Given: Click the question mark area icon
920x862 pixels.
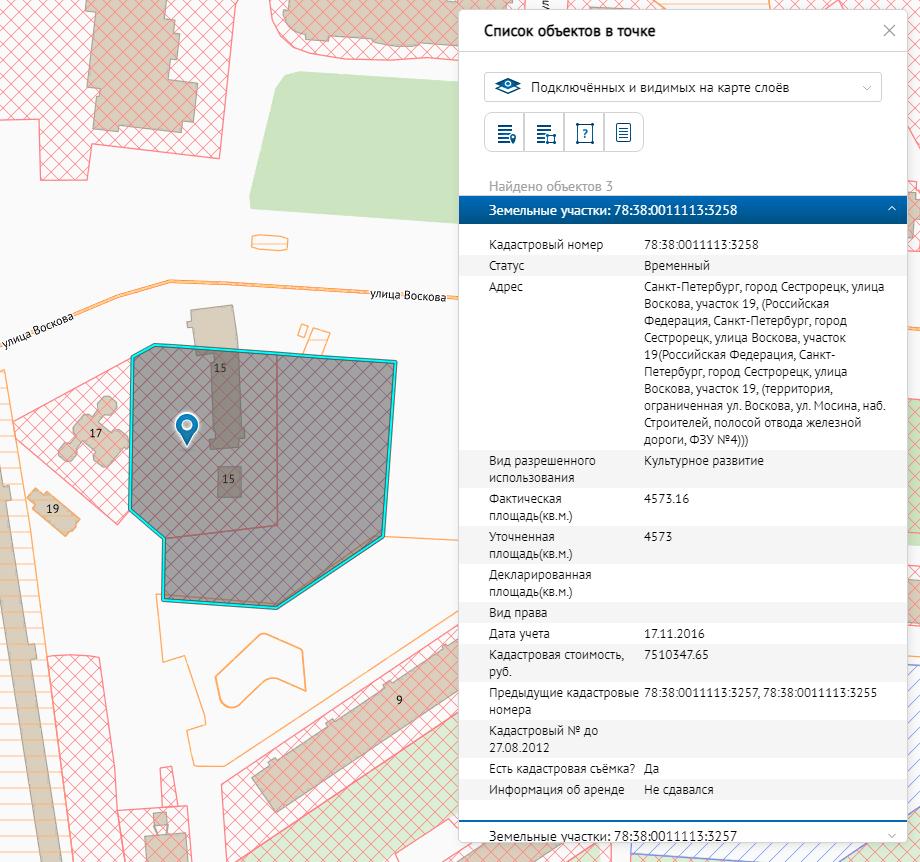Looking at the screenshot, I should 584,133.
